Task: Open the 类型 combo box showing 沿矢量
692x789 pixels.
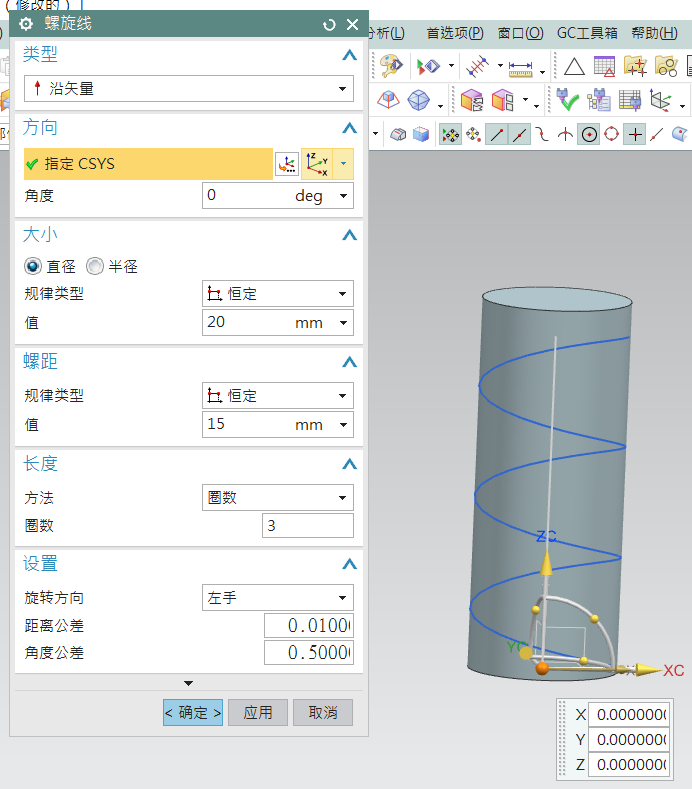Action: [x=189, y=89]
